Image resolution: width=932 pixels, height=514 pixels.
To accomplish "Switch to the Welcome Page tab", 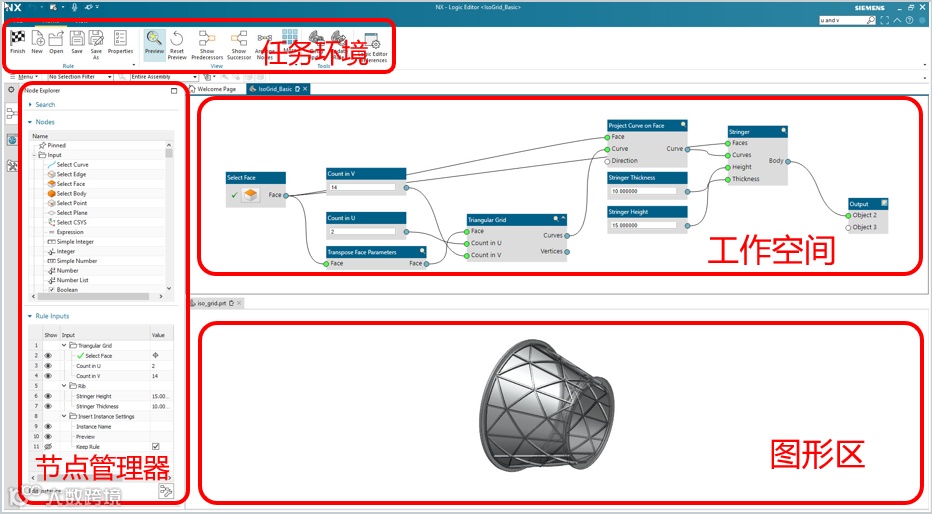I will (x=212, y=89).
